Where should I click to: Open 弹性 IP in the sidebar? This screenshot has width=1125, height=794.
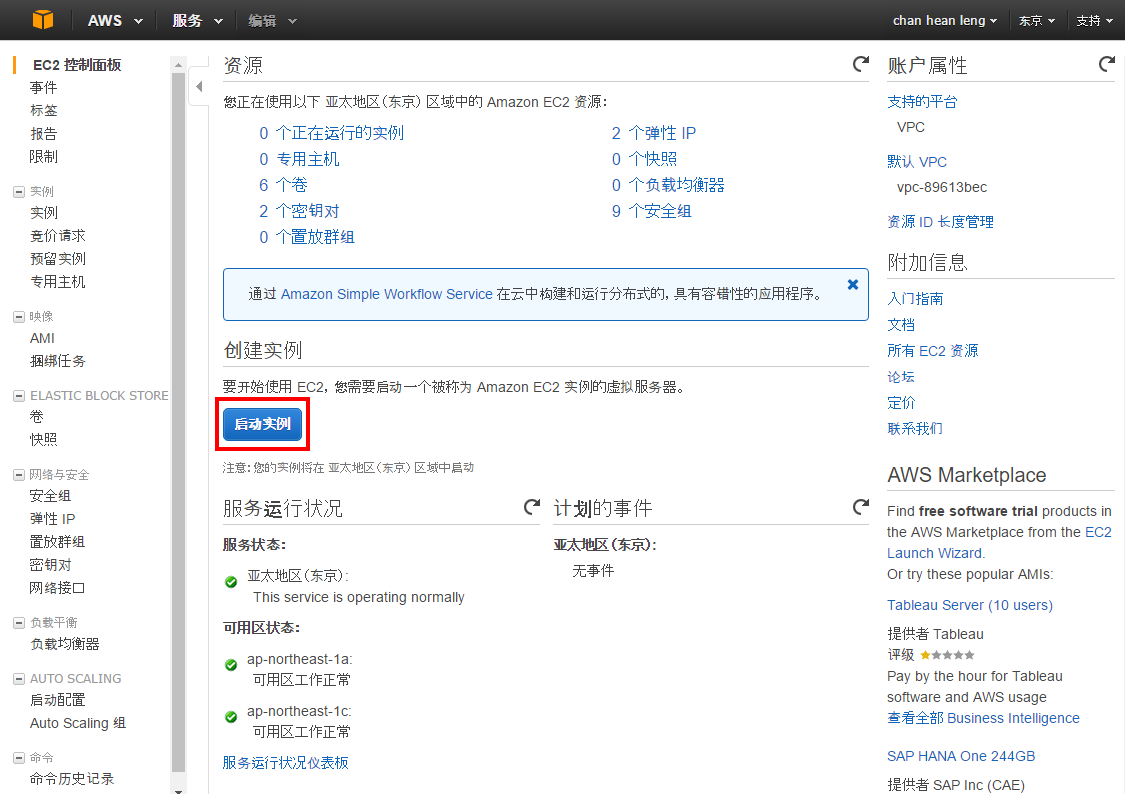click(52, 519)
